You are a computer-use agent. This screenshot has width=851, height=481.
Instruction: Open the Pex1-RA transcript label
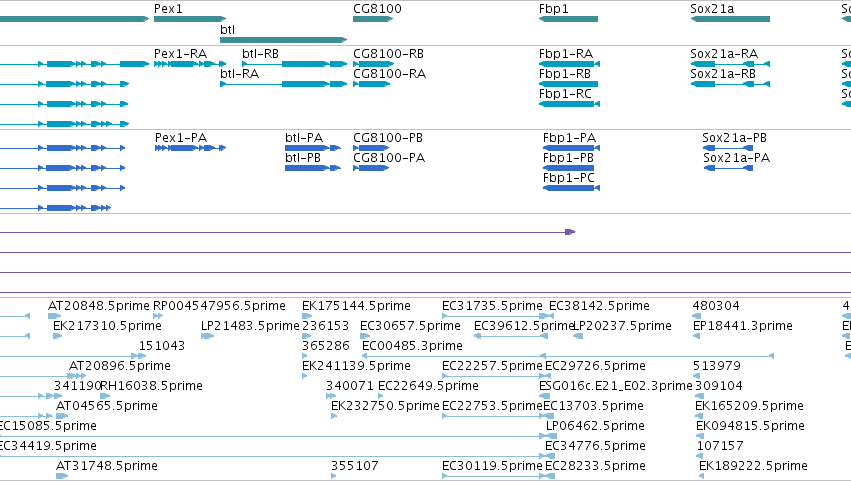click(x=181, y=54)
